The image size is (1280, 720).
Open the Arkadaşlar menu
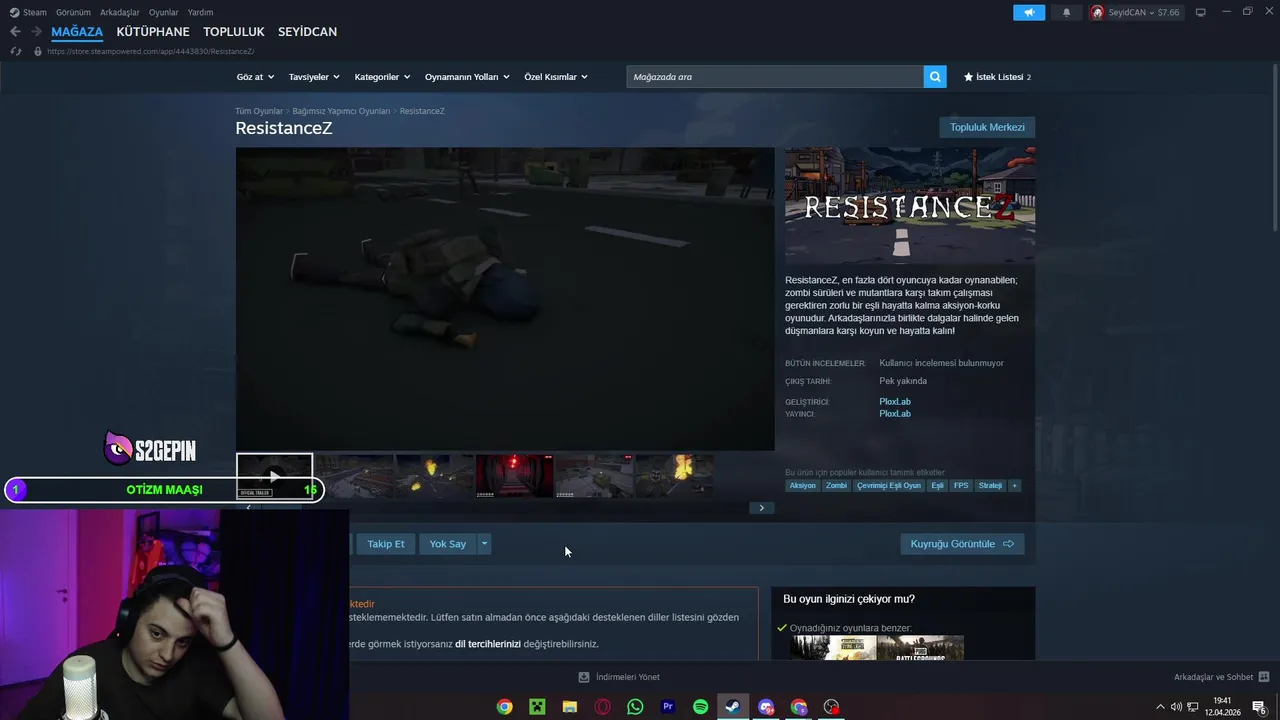pyautogui.click(x=120, y=12)
